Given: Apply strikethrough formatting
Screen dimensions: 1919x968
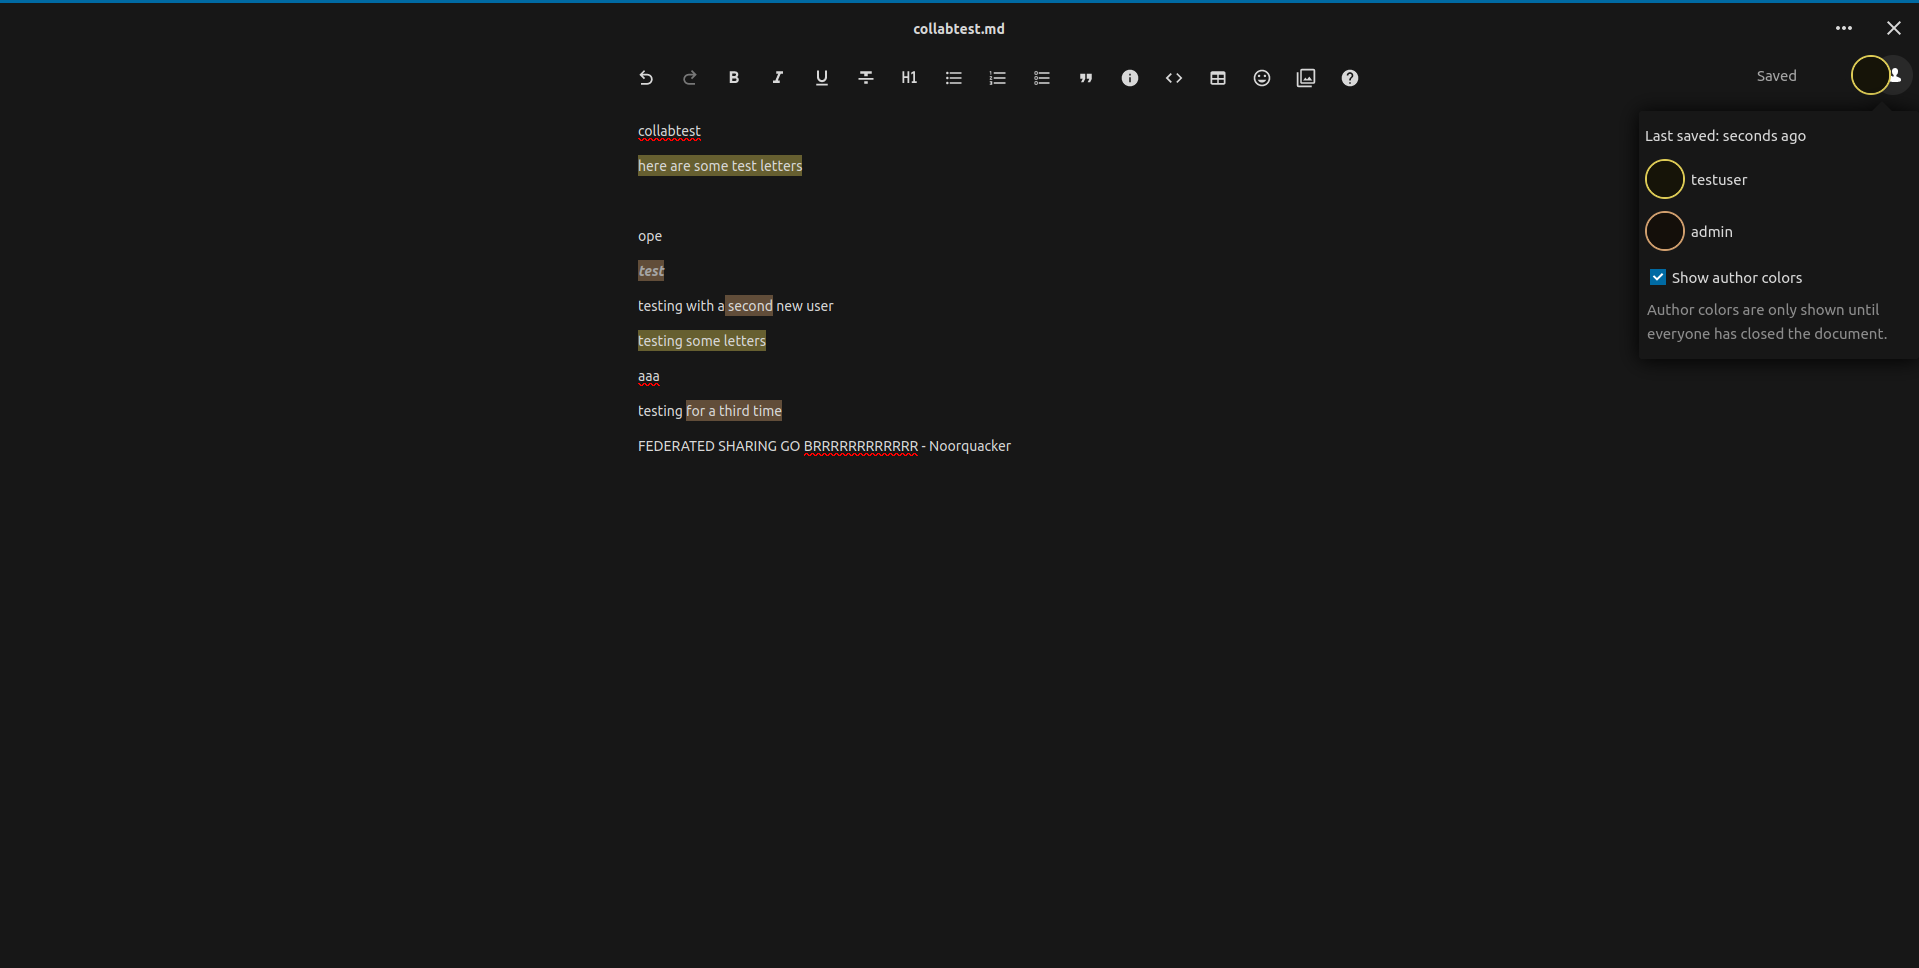Looking at the screenshot, I should click(x=865, y=77).
